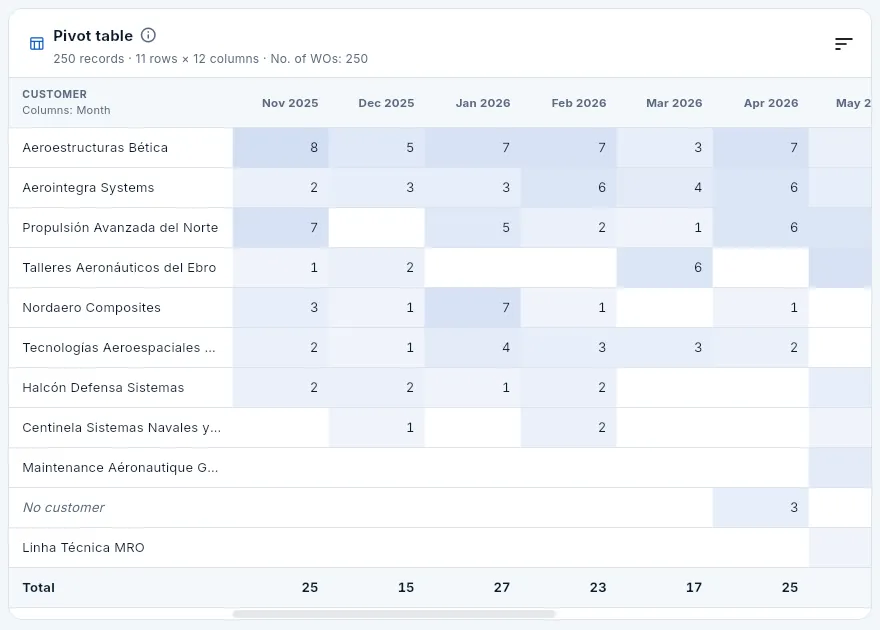Click Nov 2025 total value 25

310,587
